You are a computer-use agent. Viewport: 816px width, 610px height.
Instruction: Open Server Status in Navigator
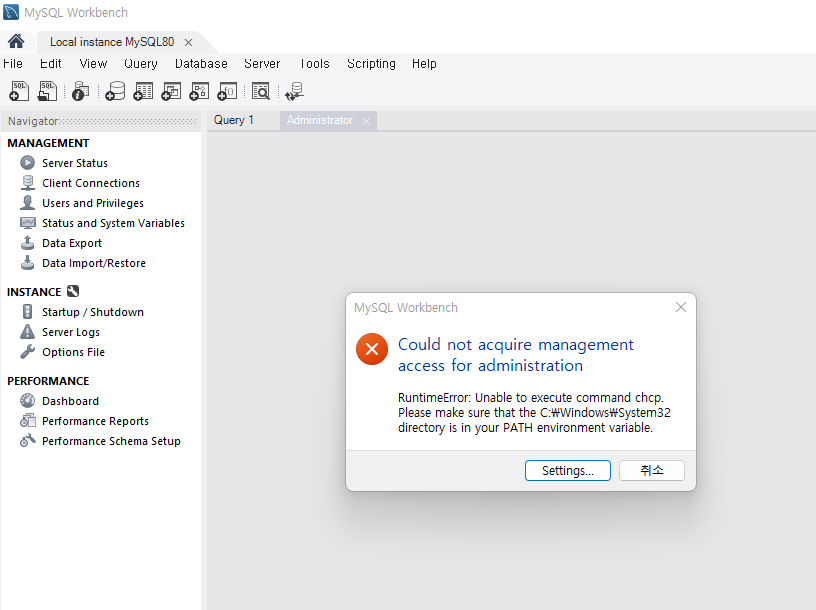coord(75,163)
